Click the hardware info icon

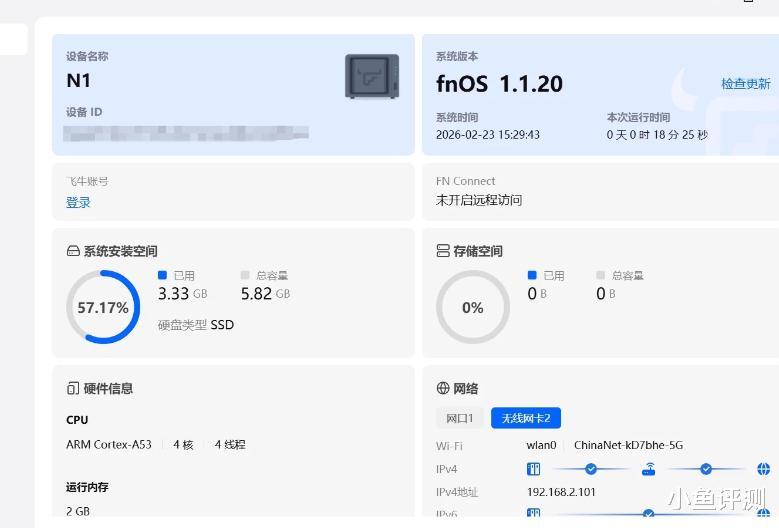[x=73, y=388]
